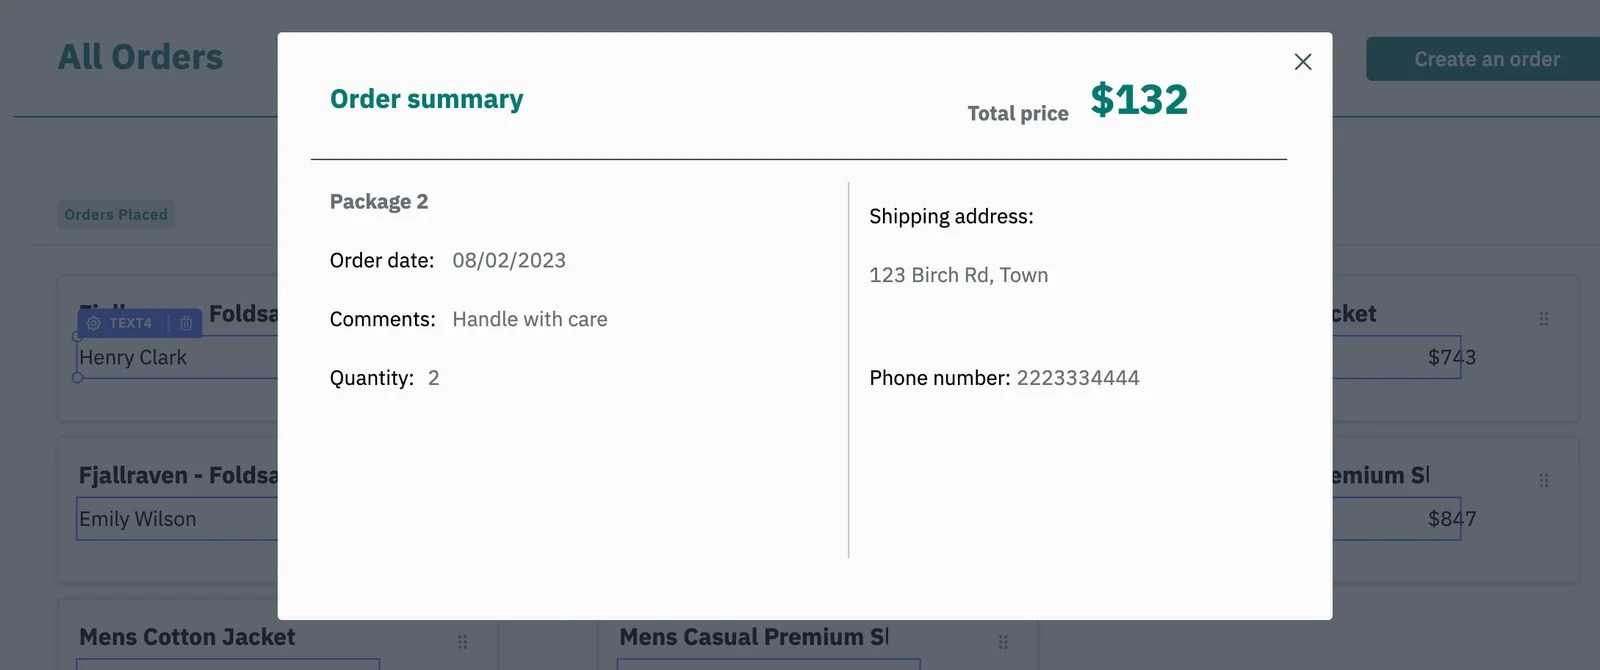Open settings gear on the TEXT4 element

pos(92,323)
